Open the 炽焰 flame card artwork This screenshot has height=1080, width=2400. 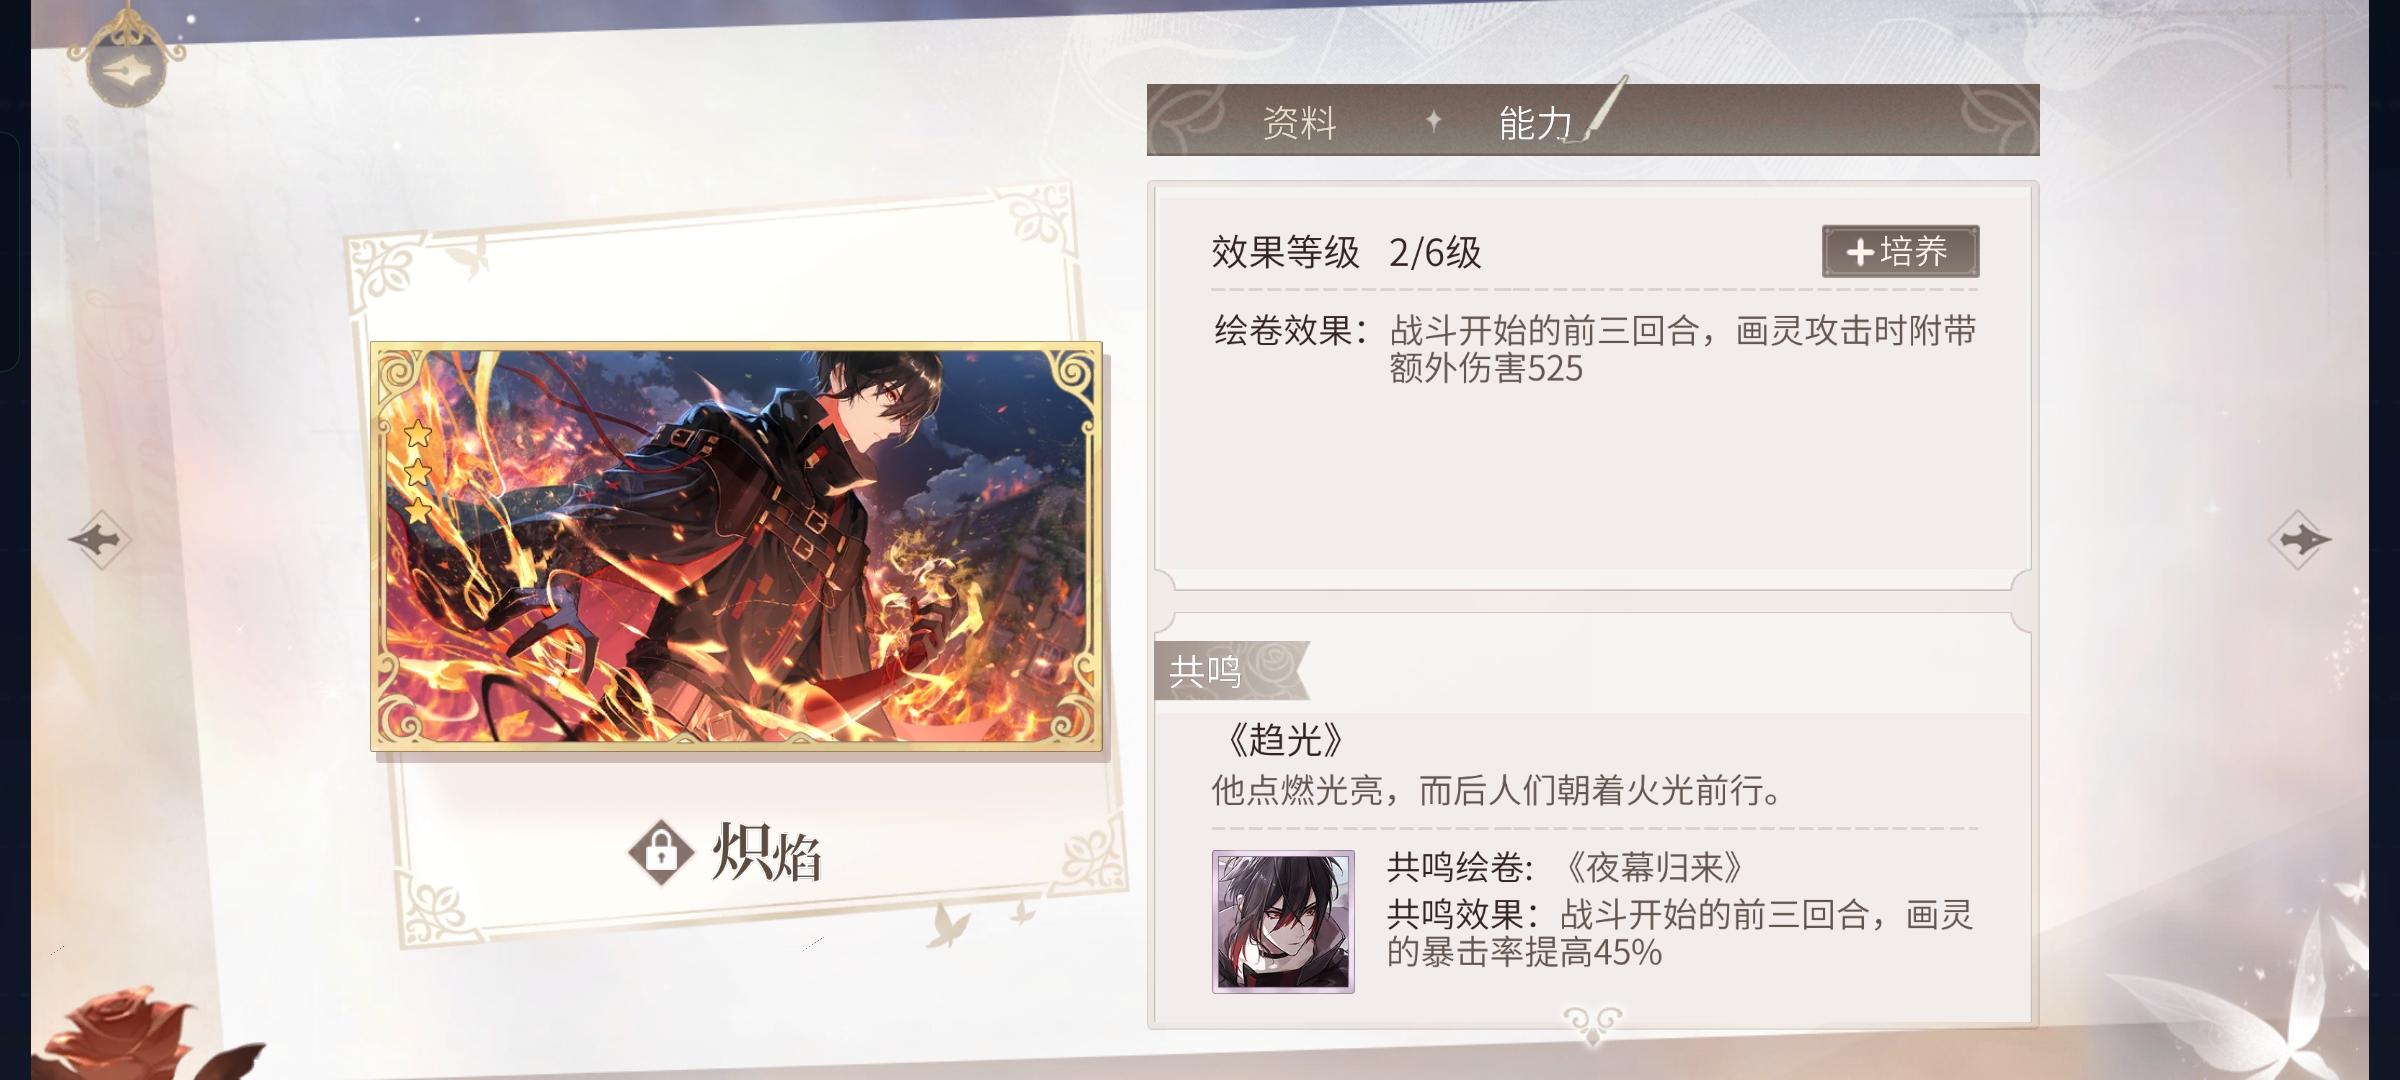tap(736, 546)
